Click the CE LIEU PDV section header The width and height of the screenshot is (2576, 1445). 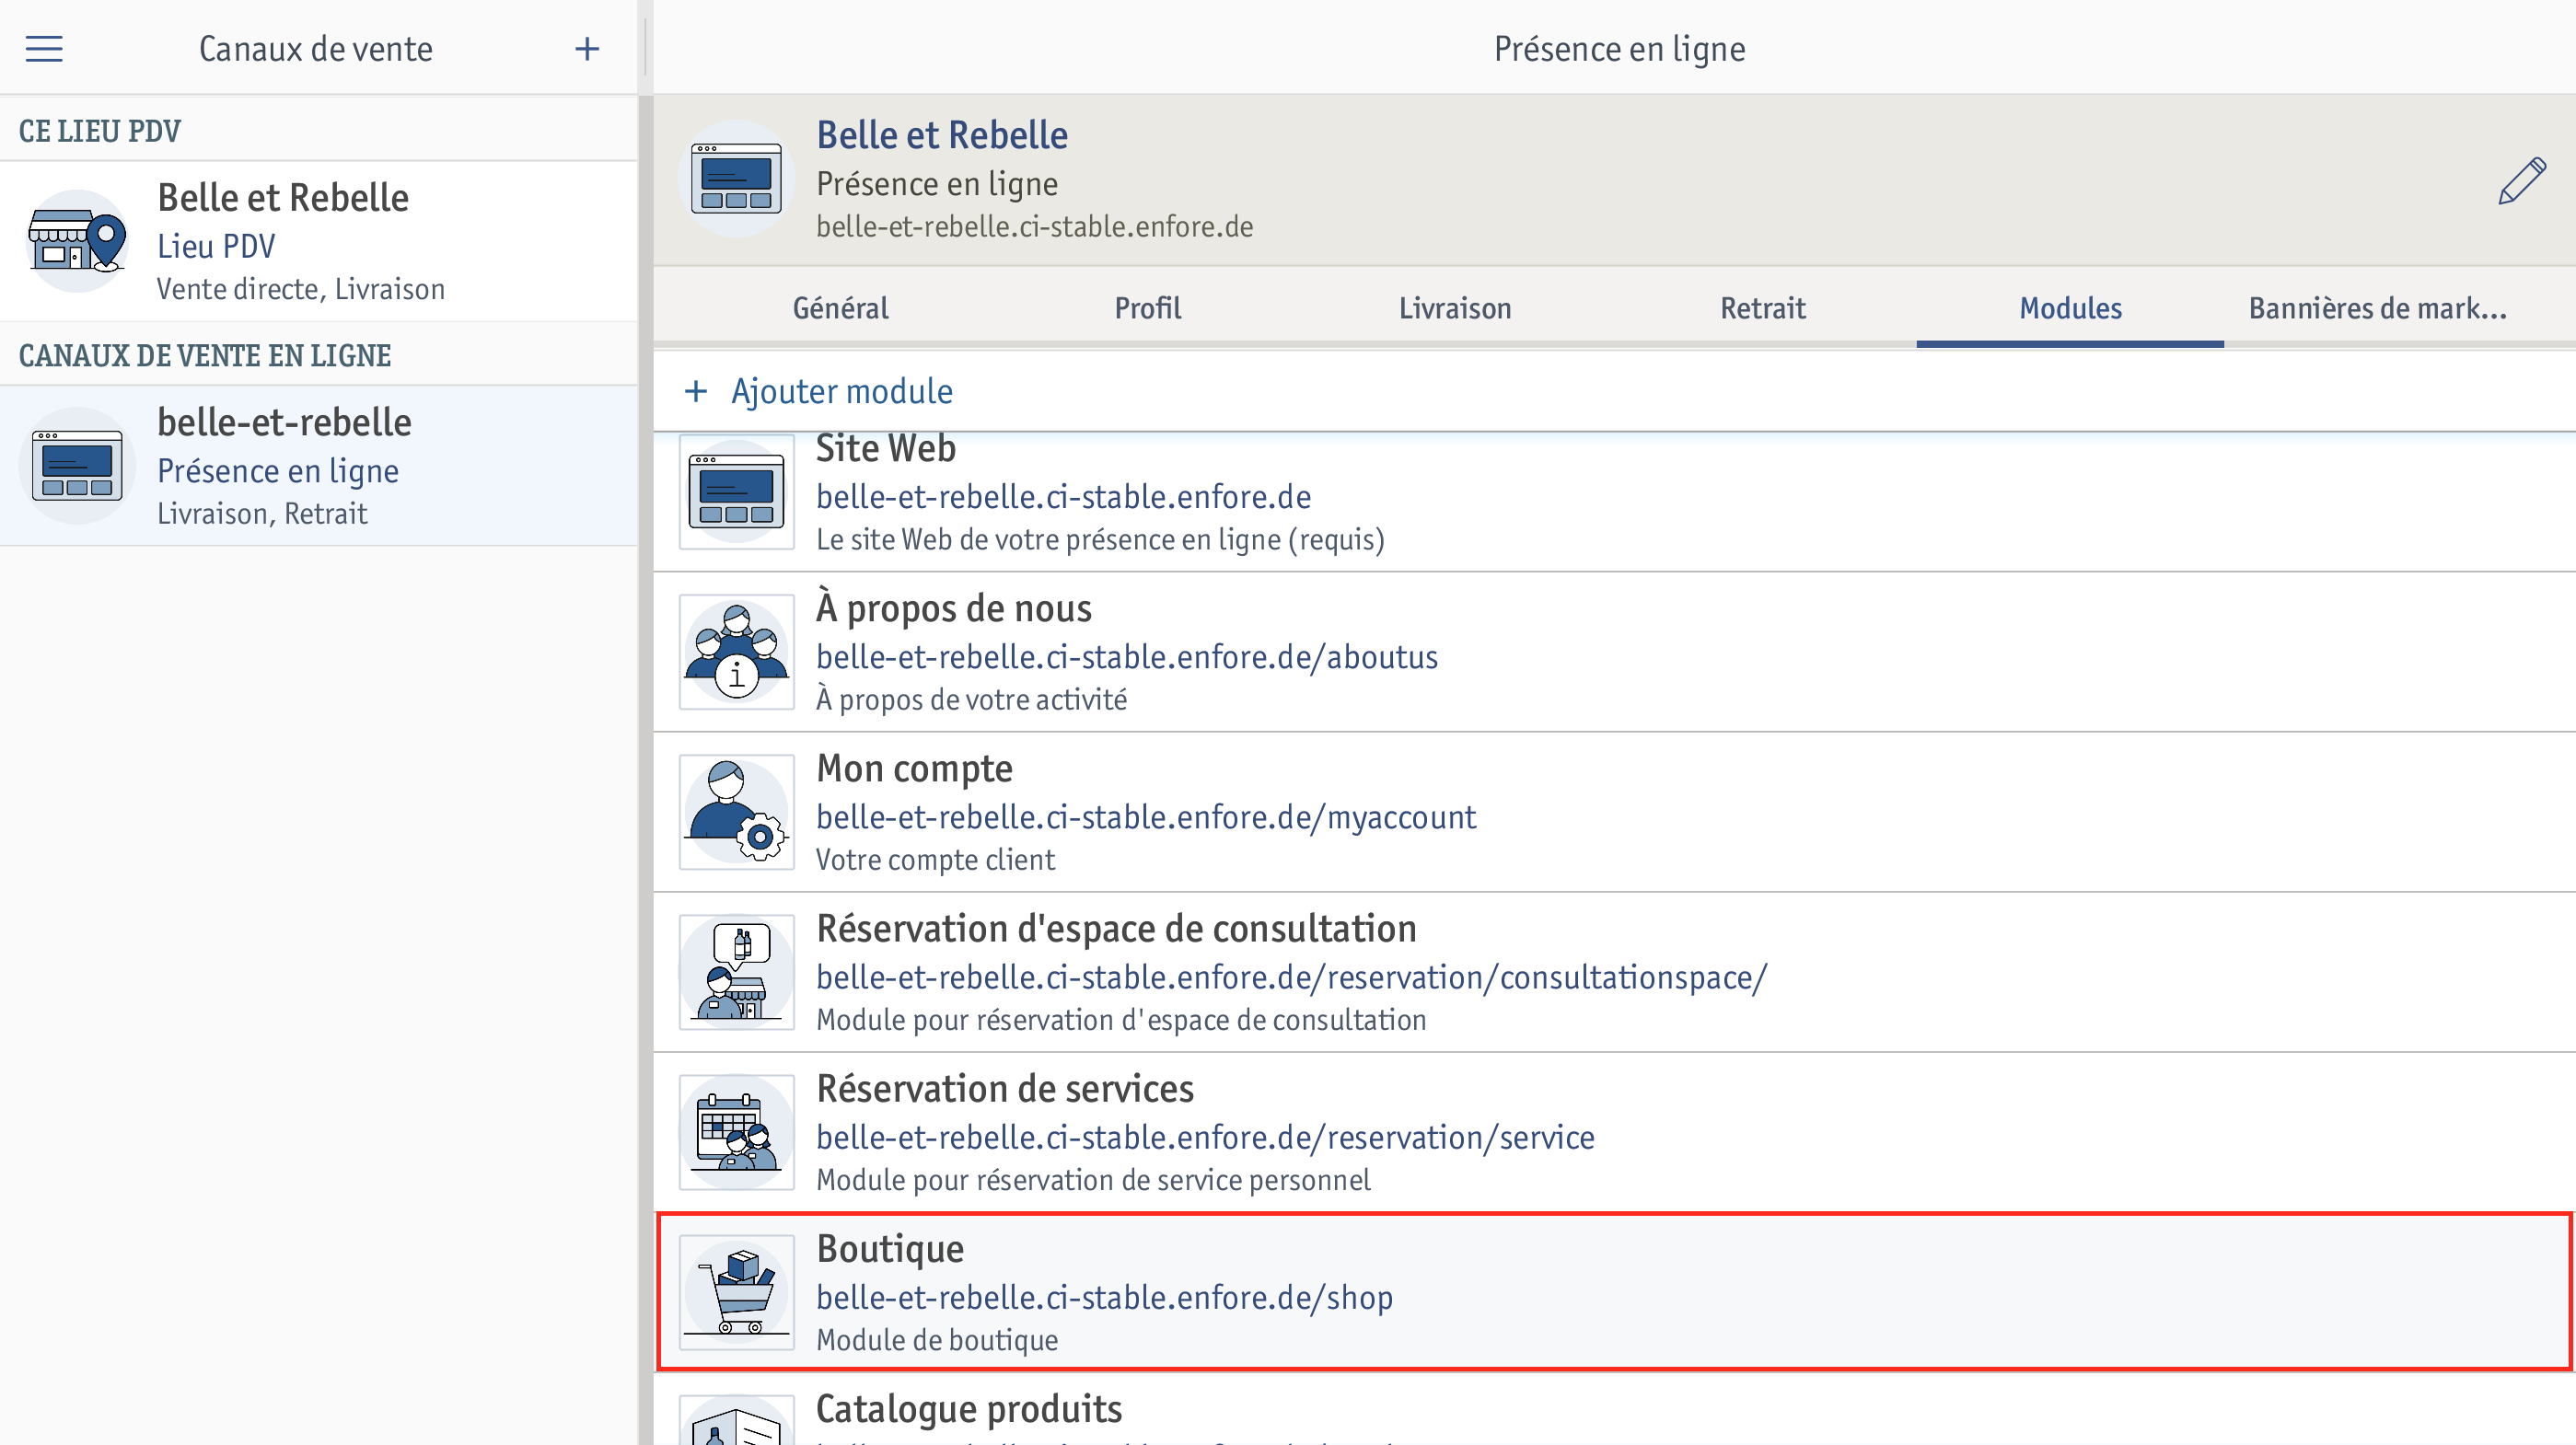[100, 131]
